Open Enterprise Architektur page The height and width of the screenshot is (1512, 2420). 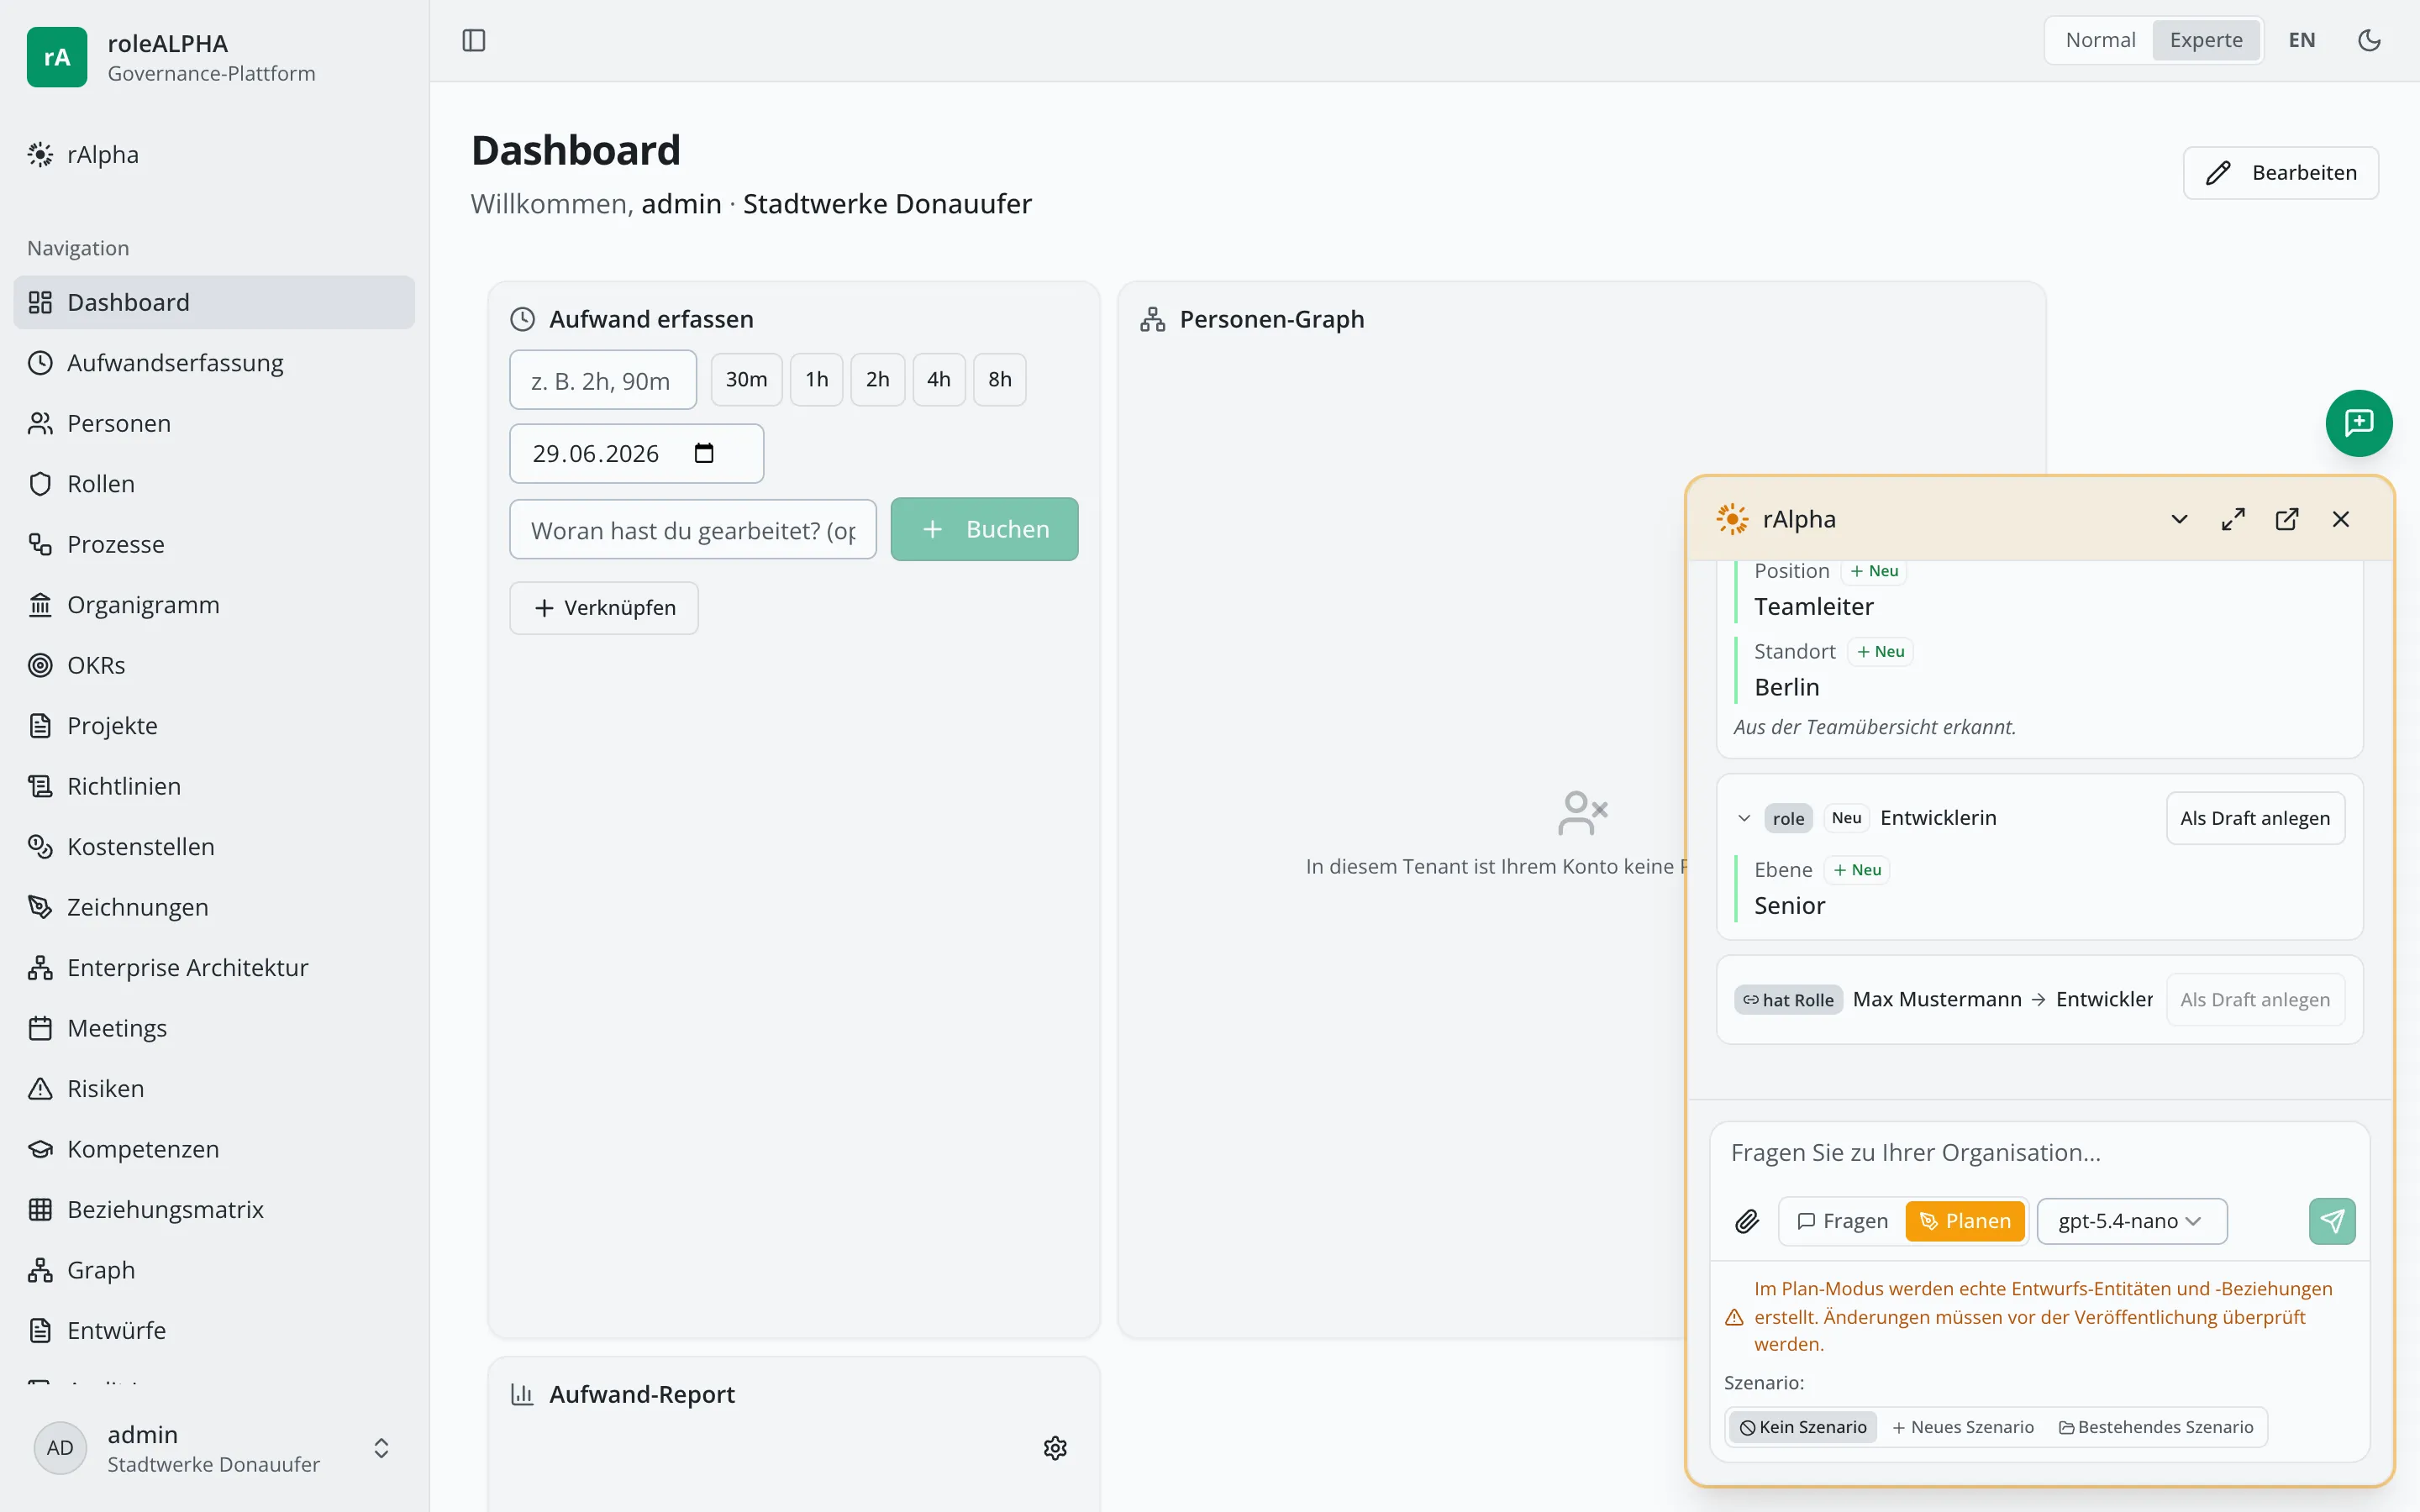[214, 968]
